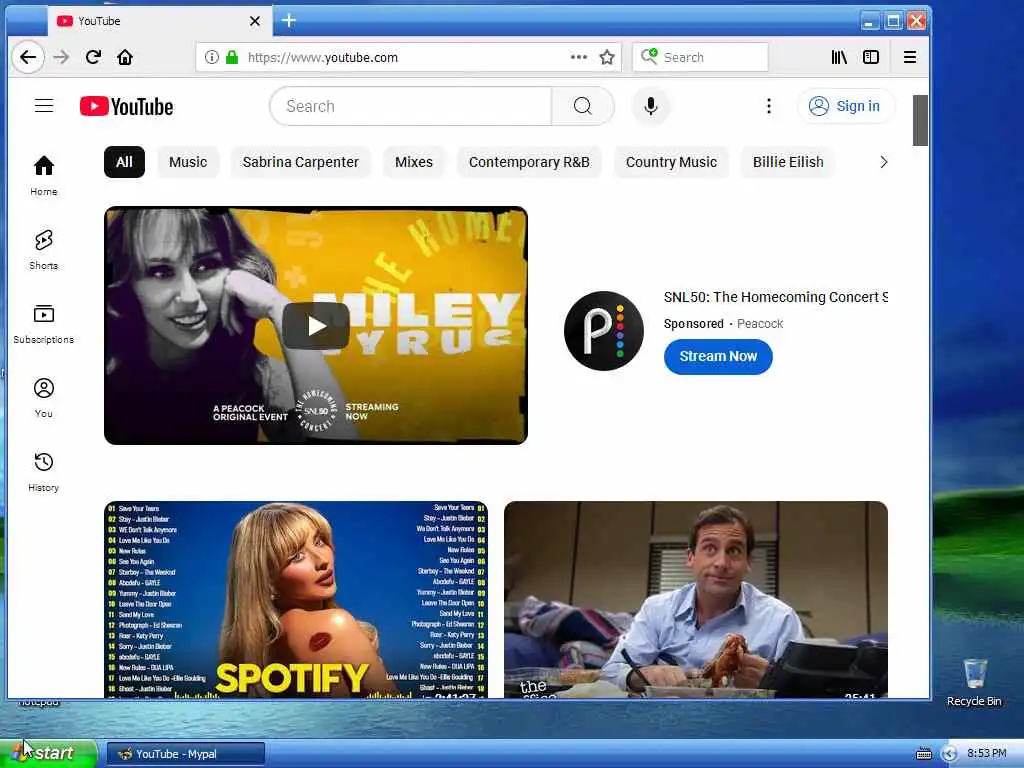Viewport: 1024px width, 768px height.
Task: Open the browser hamburger menu
Action: tap(910, 57)
